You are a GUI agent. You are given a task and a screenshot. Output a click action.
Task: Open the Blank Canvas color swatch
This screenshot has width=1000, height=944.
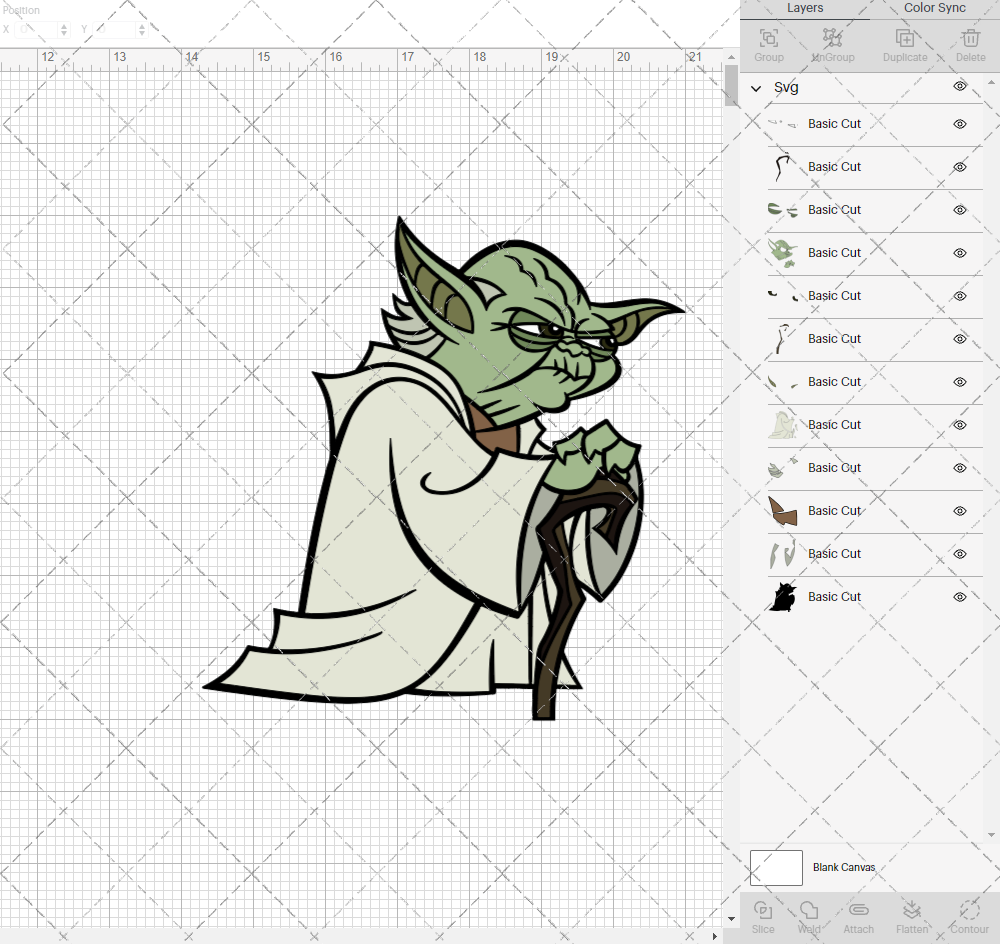click(x=776, y=867)
